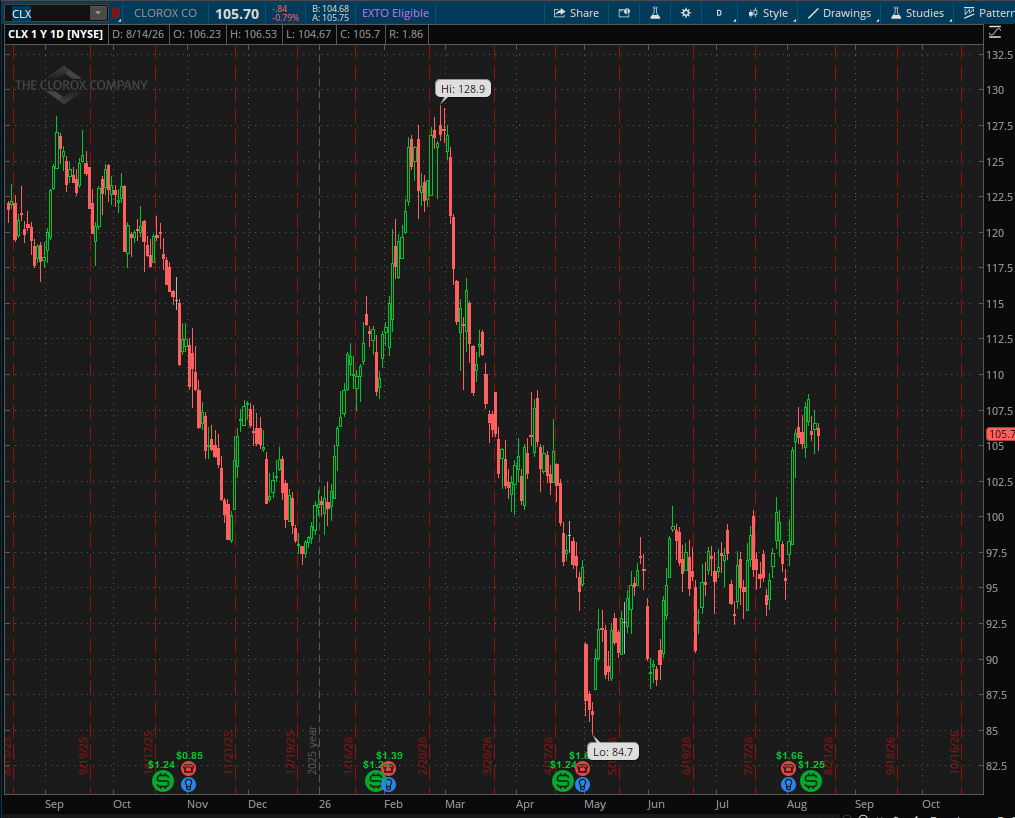Click the green dividend icon before Feb
The height and width of the screenshot is (818, 1015).
point(374,781)
